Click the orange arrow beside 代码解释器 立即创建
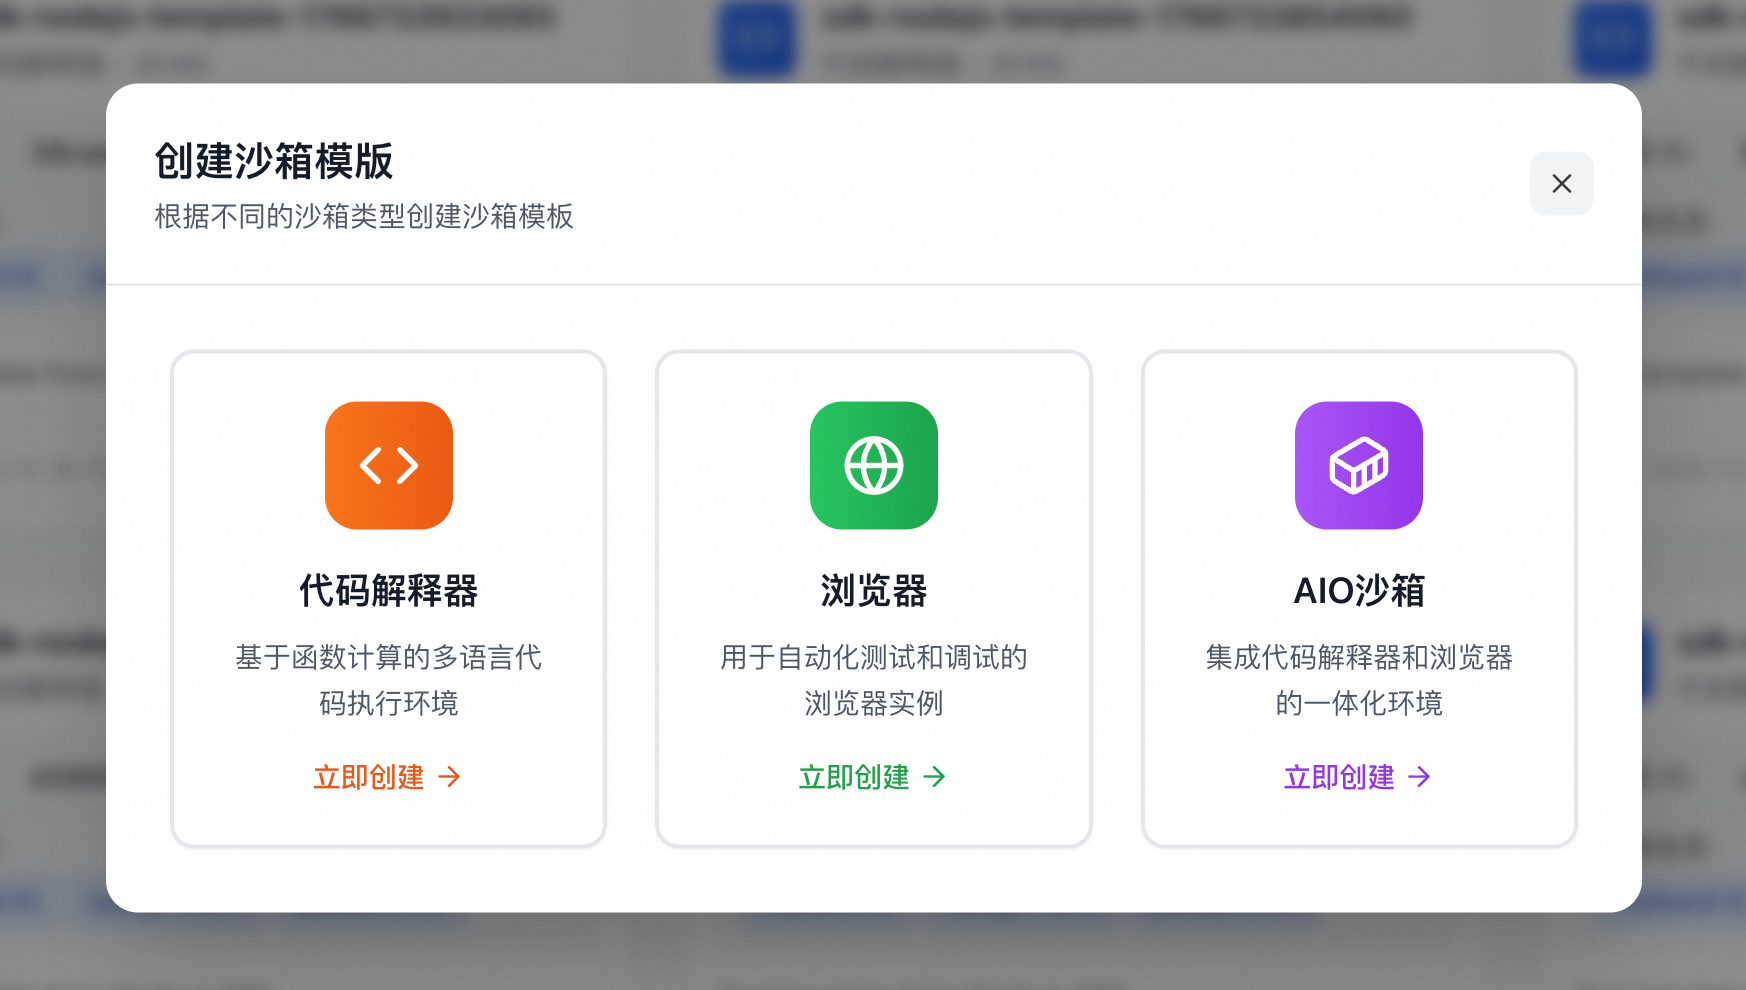 (452, 777)
